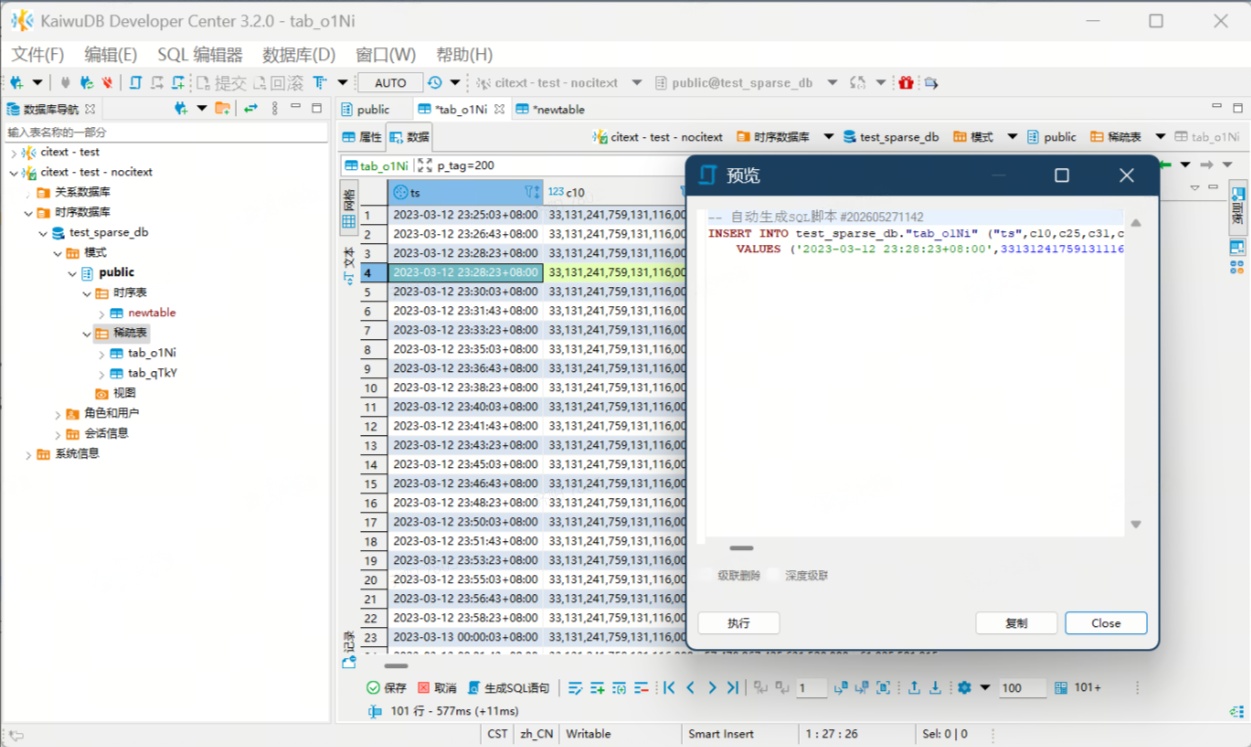Click the table name filter input field

[x=165, y=132]
